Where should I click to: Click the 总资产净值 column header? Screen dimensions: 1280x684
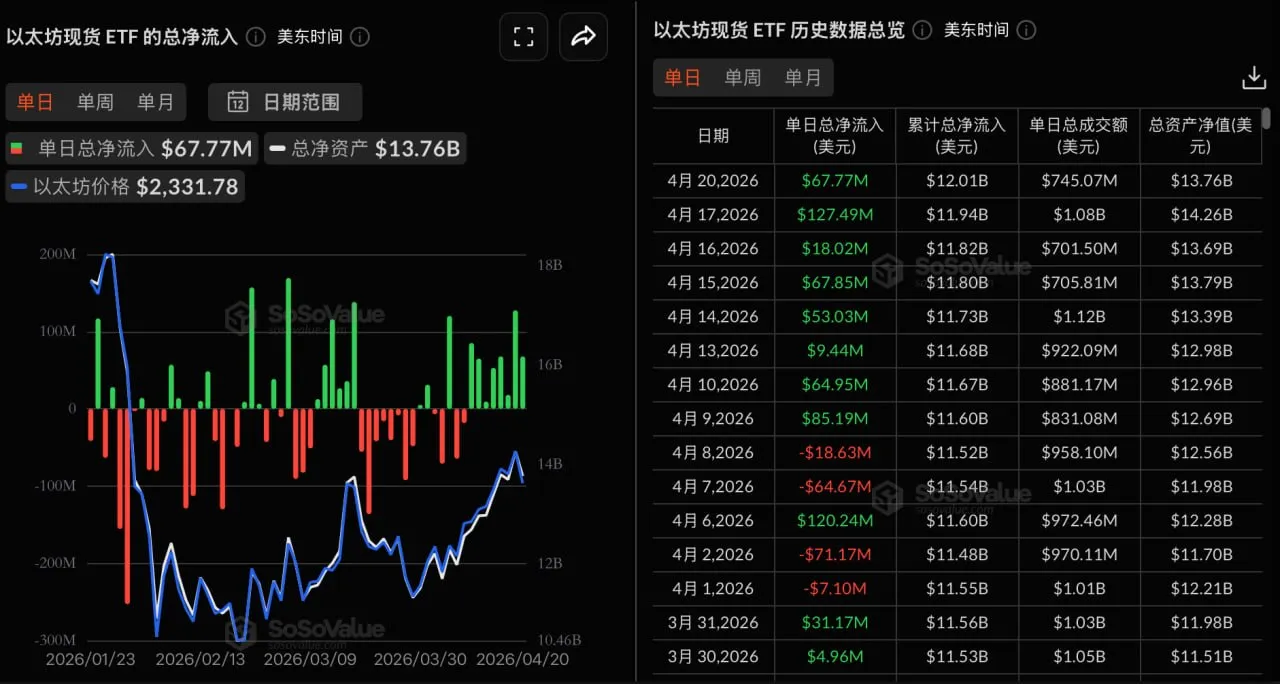click(x=1201, y=136)
